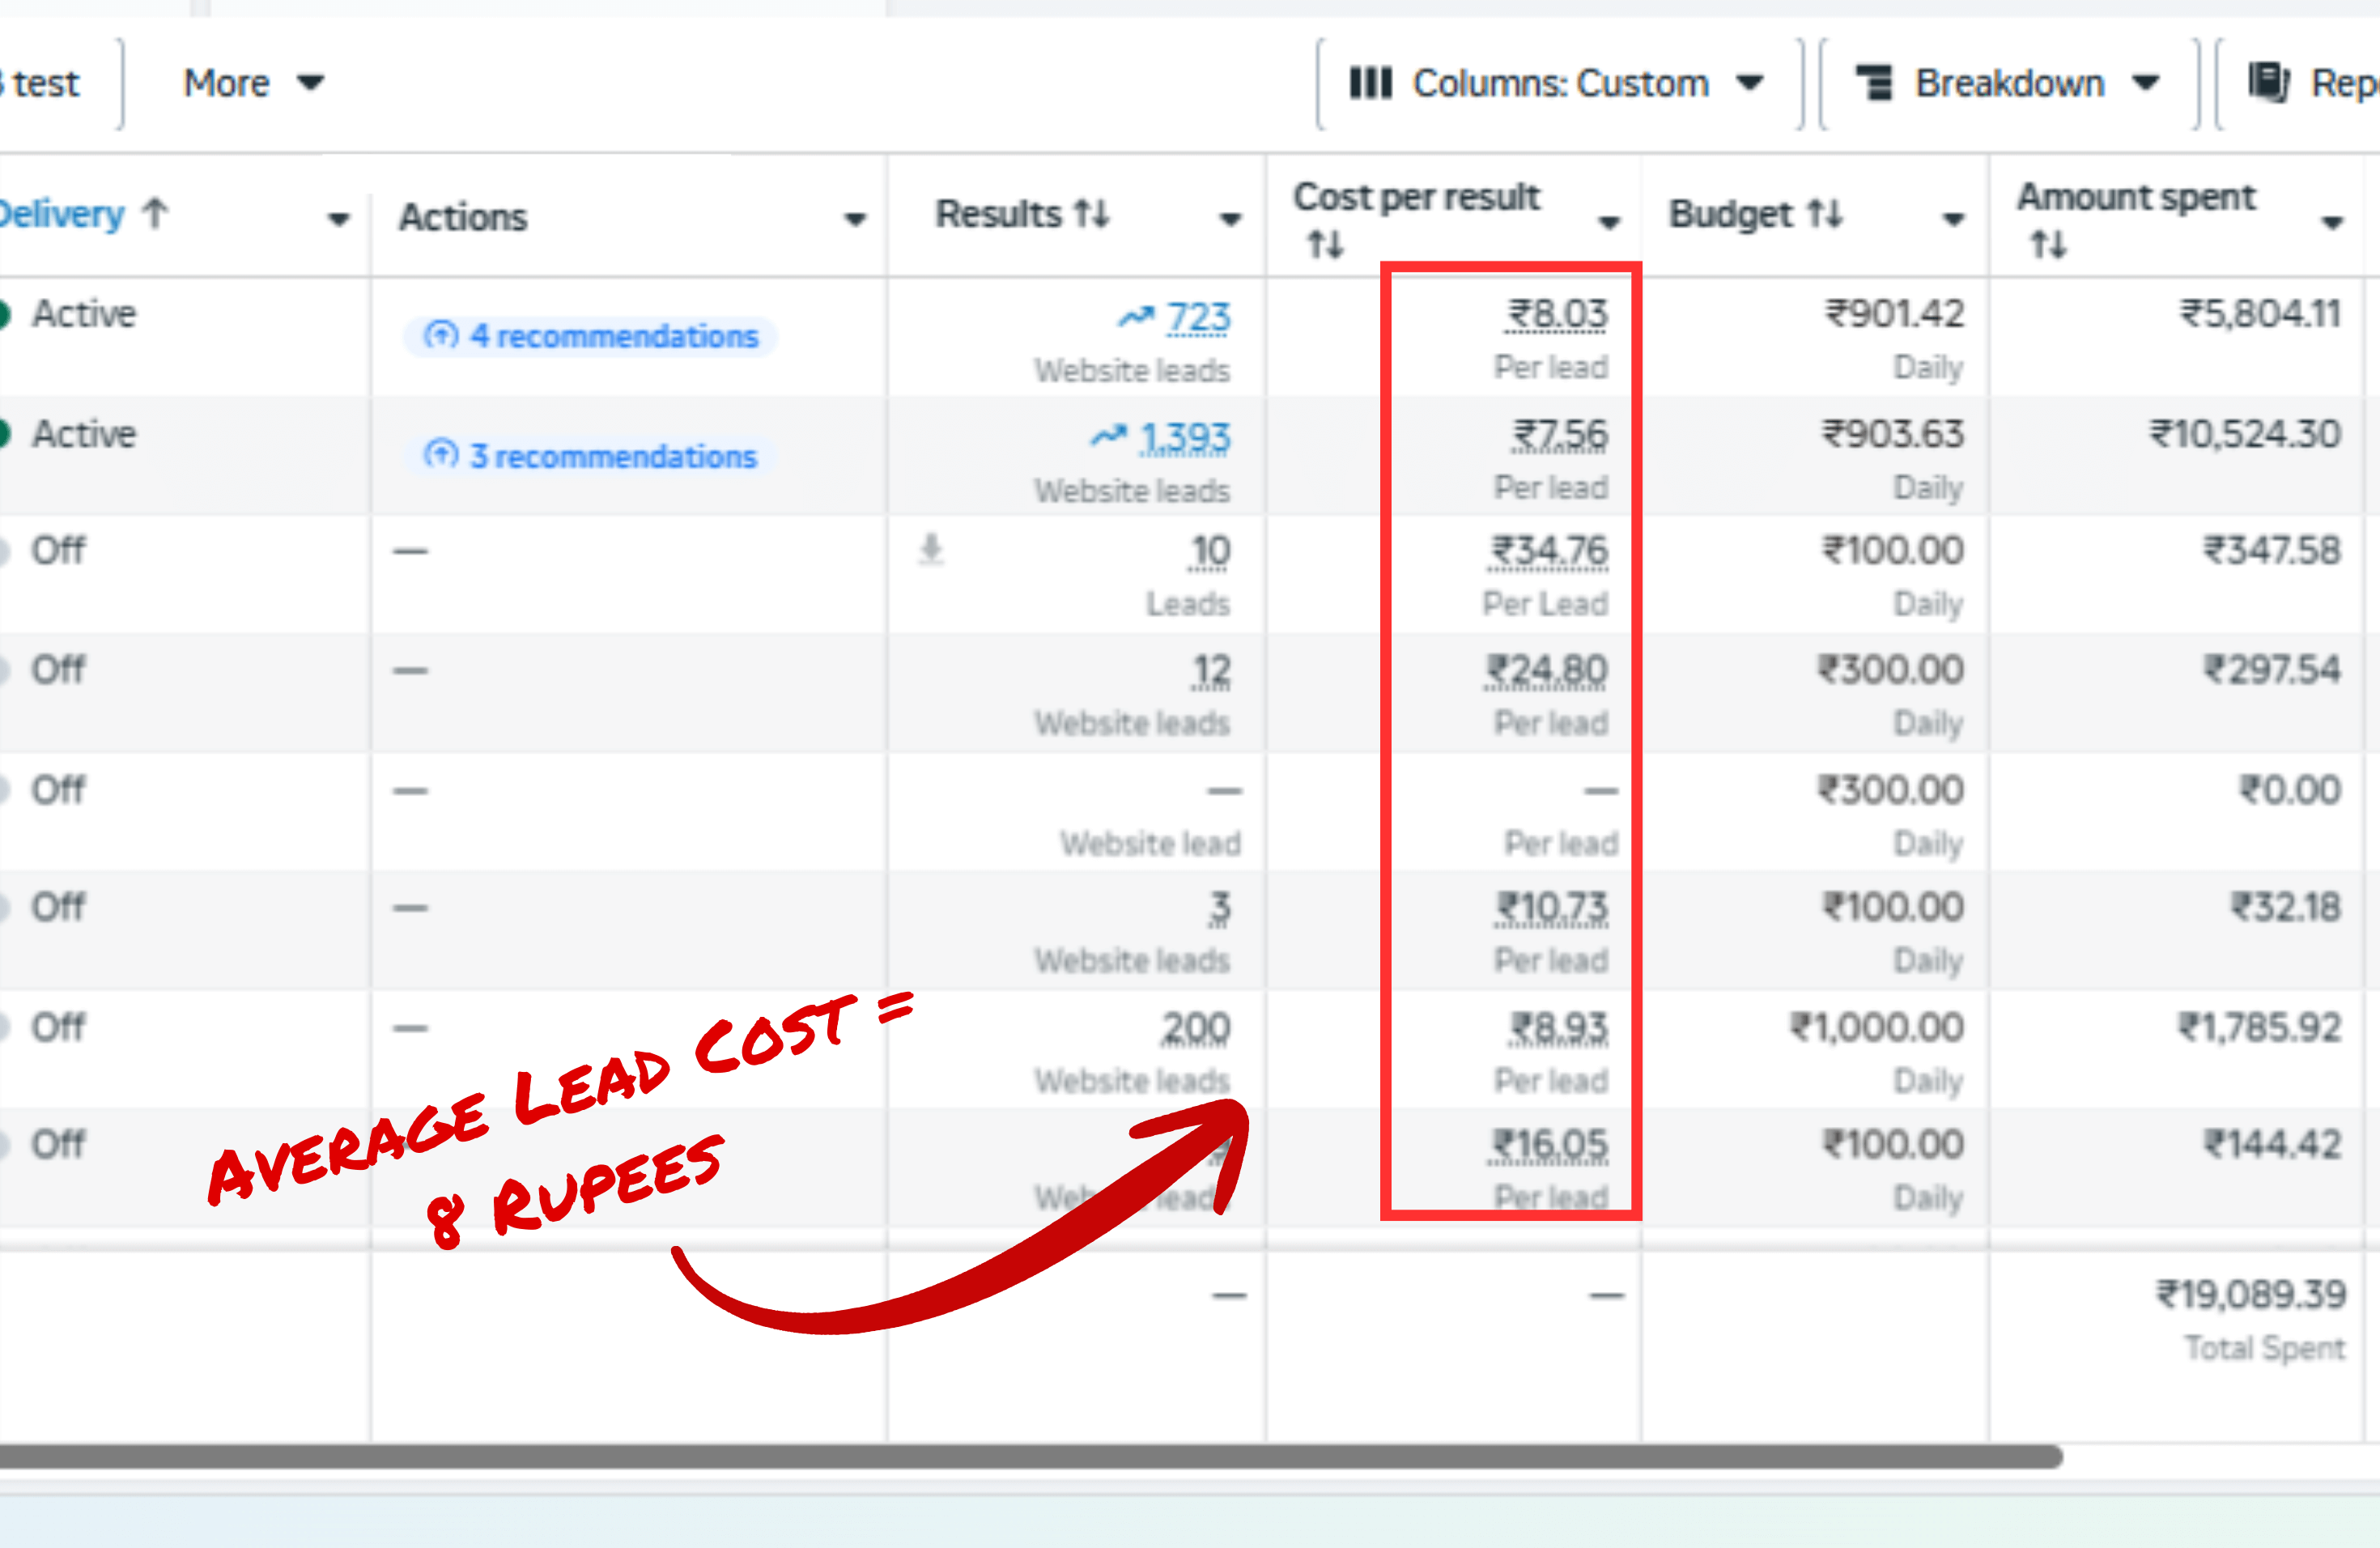The image size is (2380, 1548).
Task: Click the Breakdown stacked-lines icon
Action: click(1874, 83)
